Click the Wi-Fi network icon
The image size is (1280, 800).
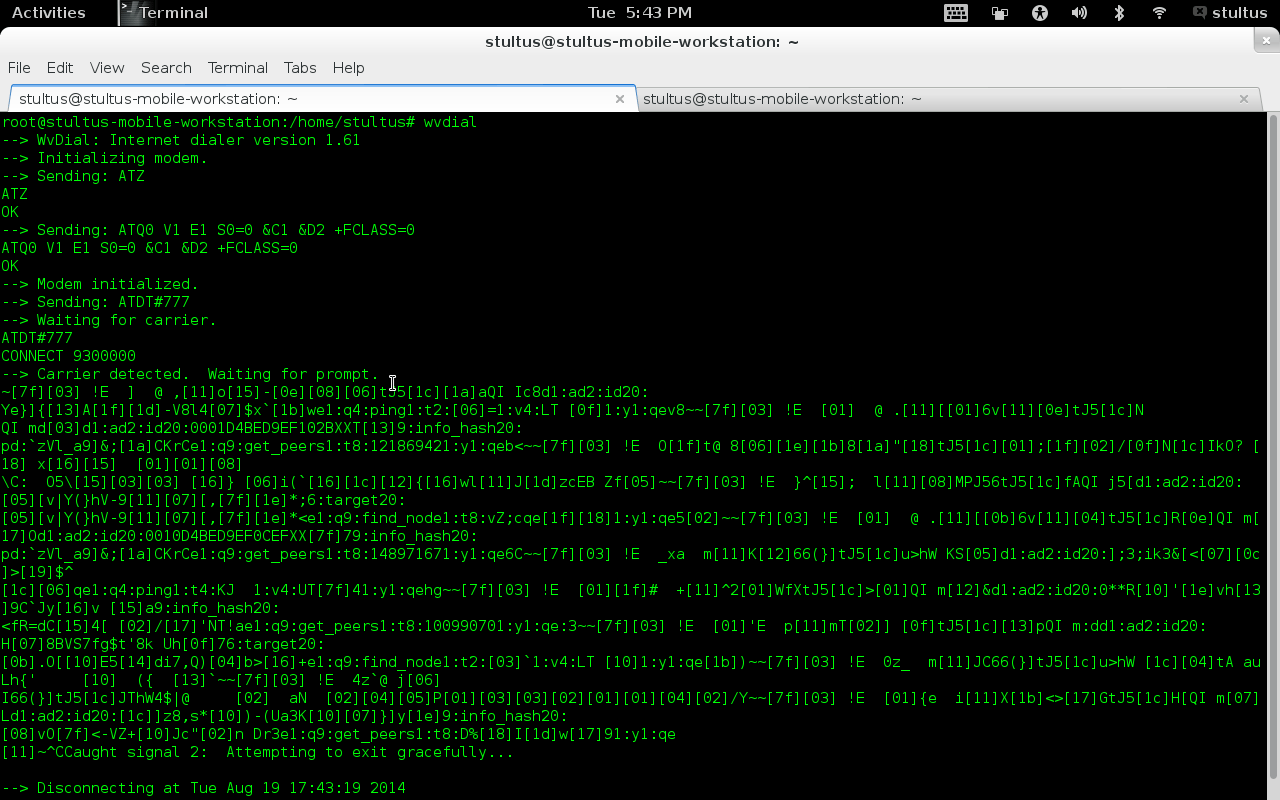(1159, 12)
